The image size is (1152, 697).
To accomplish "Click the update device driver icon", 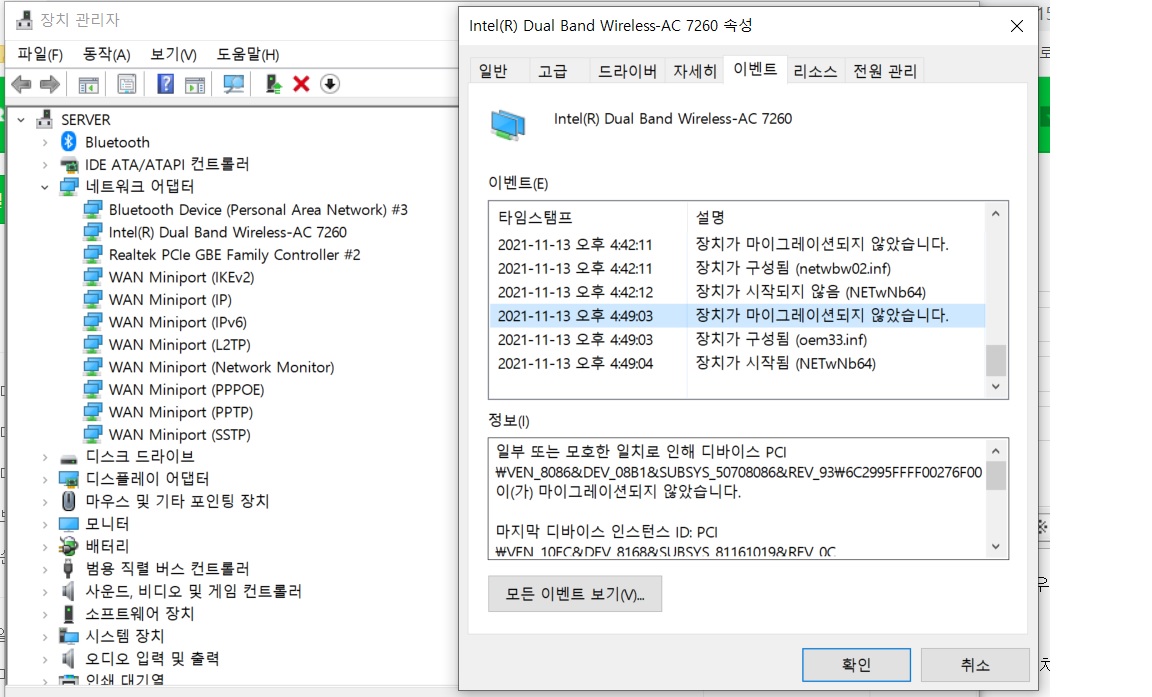I will (273, 84).
